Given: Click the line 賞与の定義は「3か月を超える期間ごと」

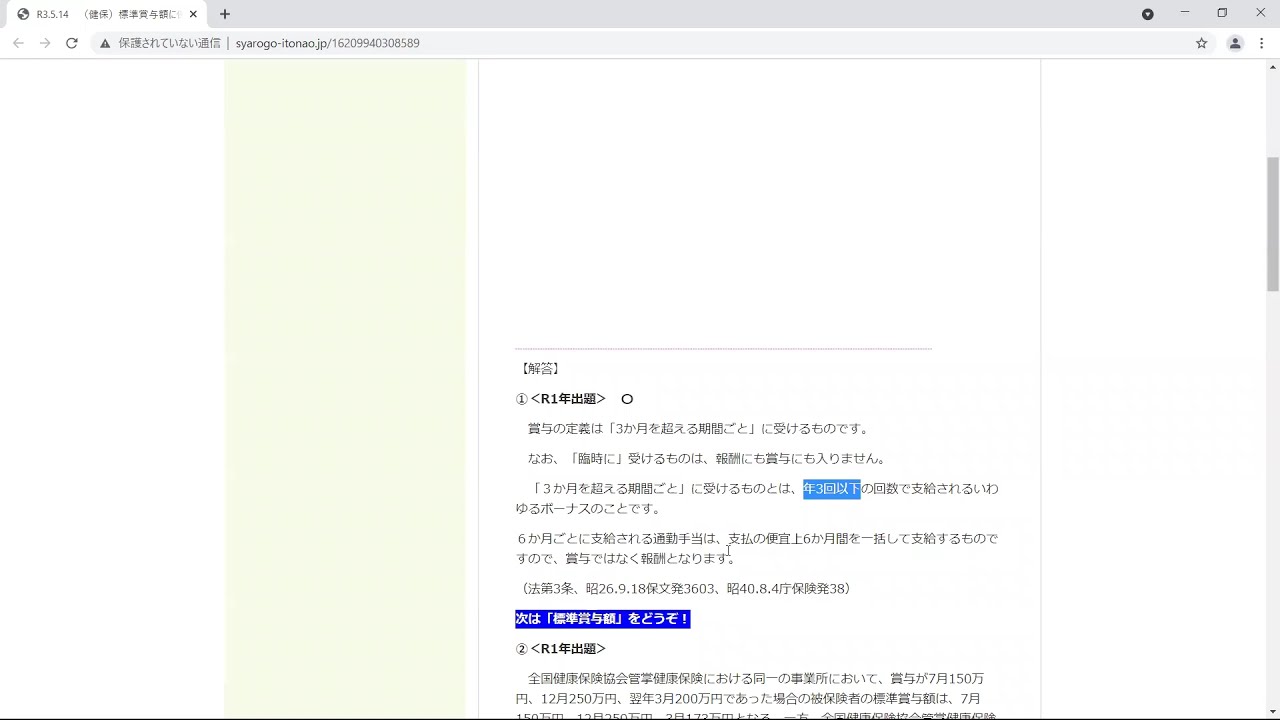Looking at the screenshot, I should (x=700, y=429).
